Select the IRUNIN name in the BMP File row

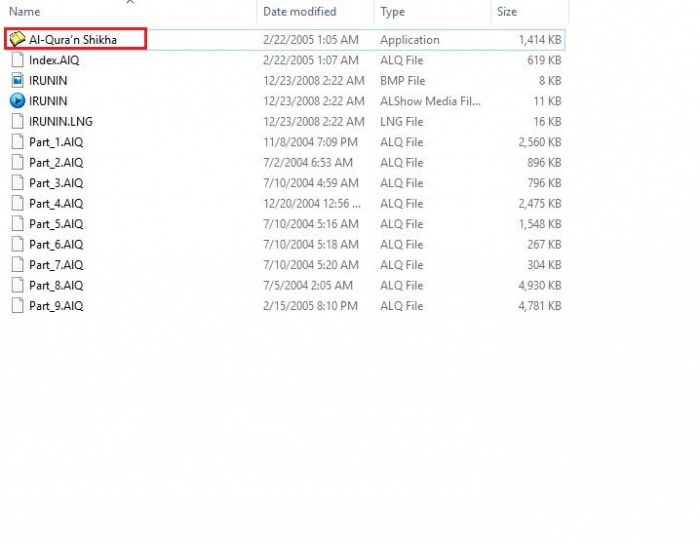tap(48, 81)
